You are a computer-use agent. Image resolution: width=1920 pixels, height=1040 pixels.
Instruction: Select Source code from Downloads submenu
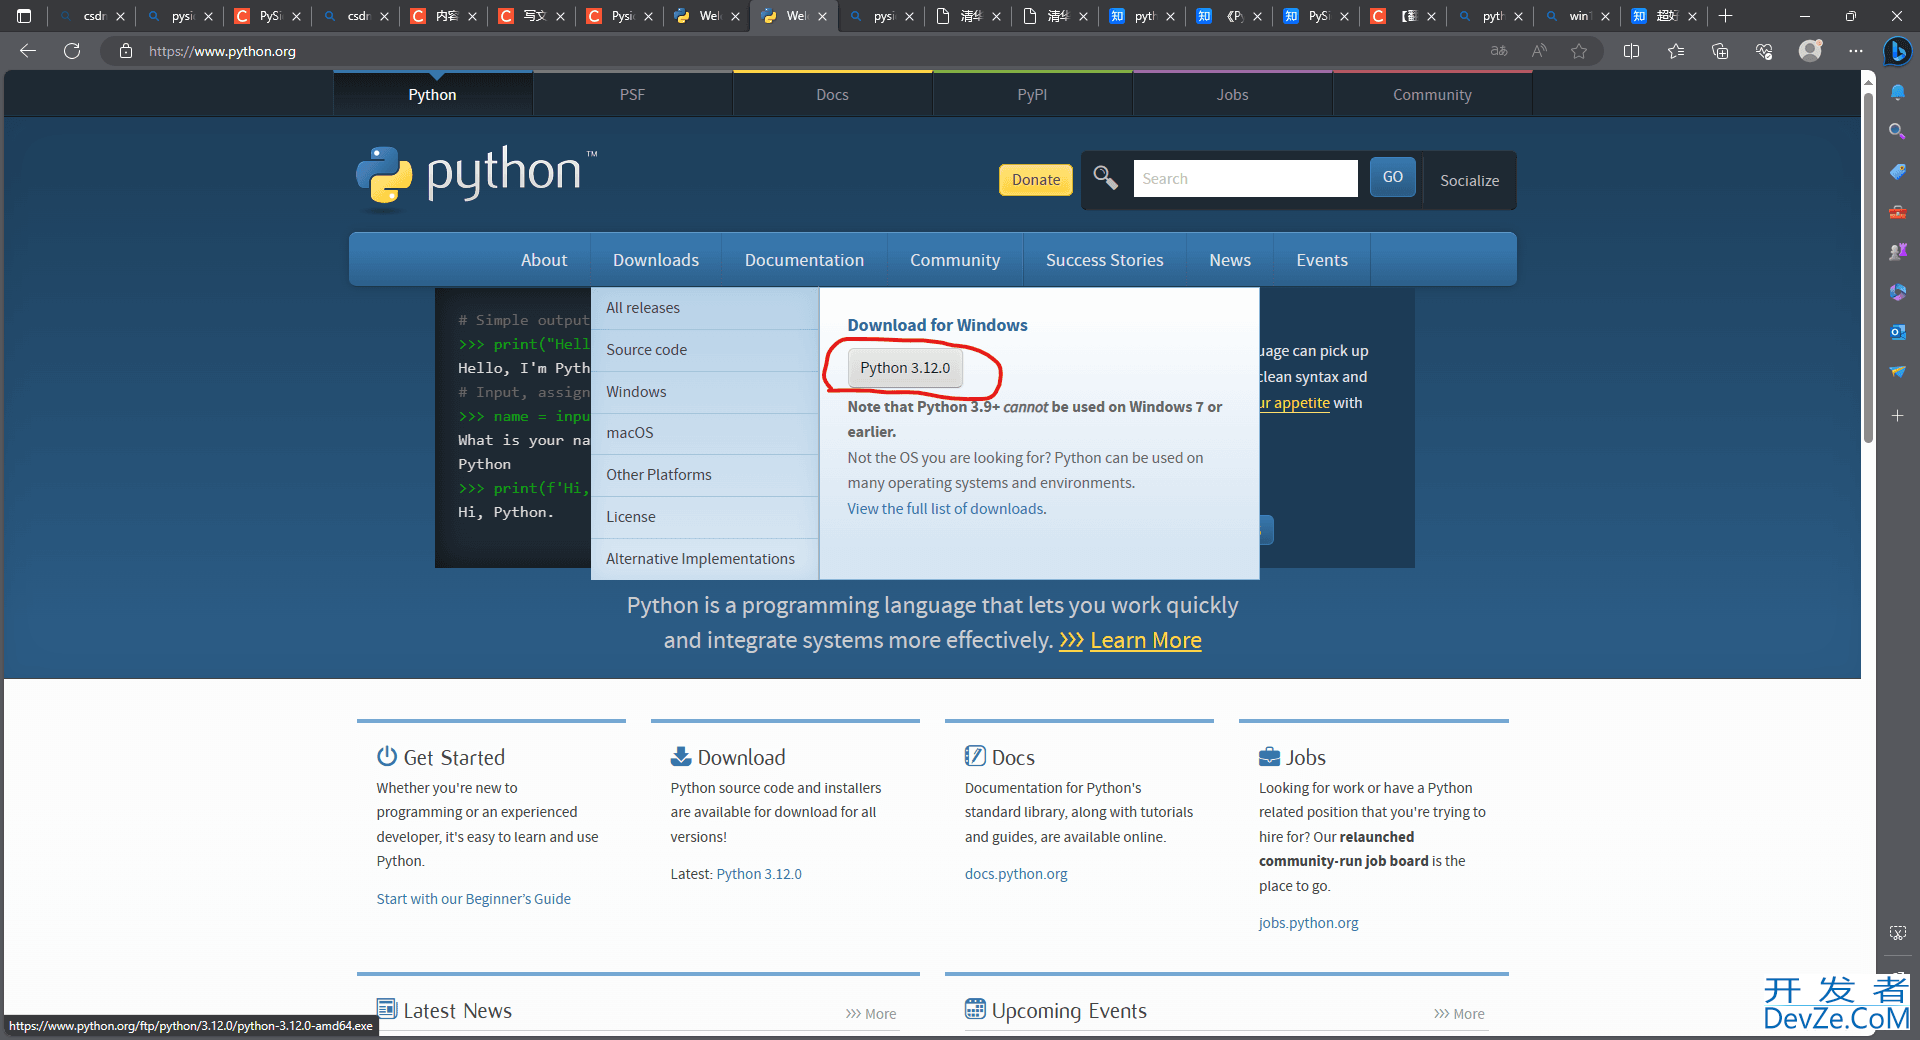(705, 350)
